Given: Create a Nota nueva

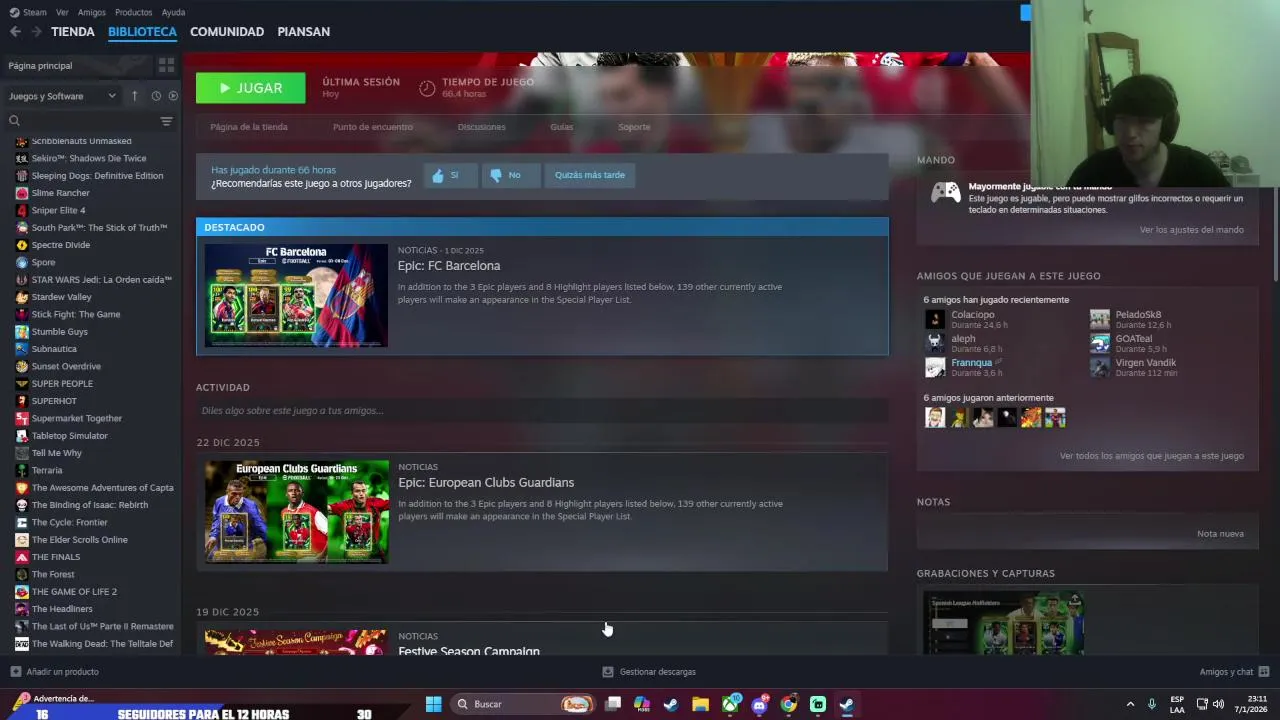Looking at the screenshot, I should [x=1220, y=534].
